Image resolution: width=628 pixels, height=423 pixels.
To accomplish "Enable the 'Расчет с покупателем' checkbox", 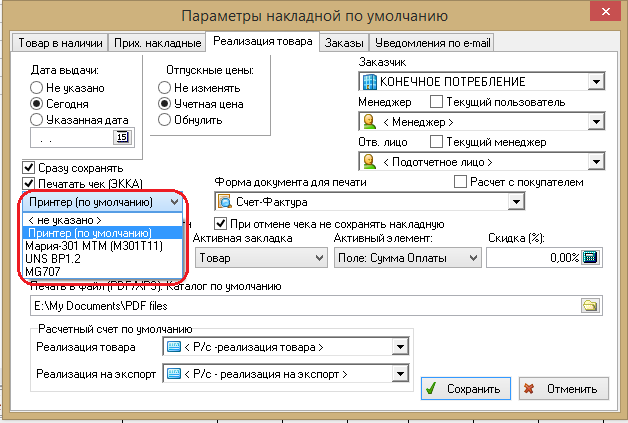I will click(489, 182).
